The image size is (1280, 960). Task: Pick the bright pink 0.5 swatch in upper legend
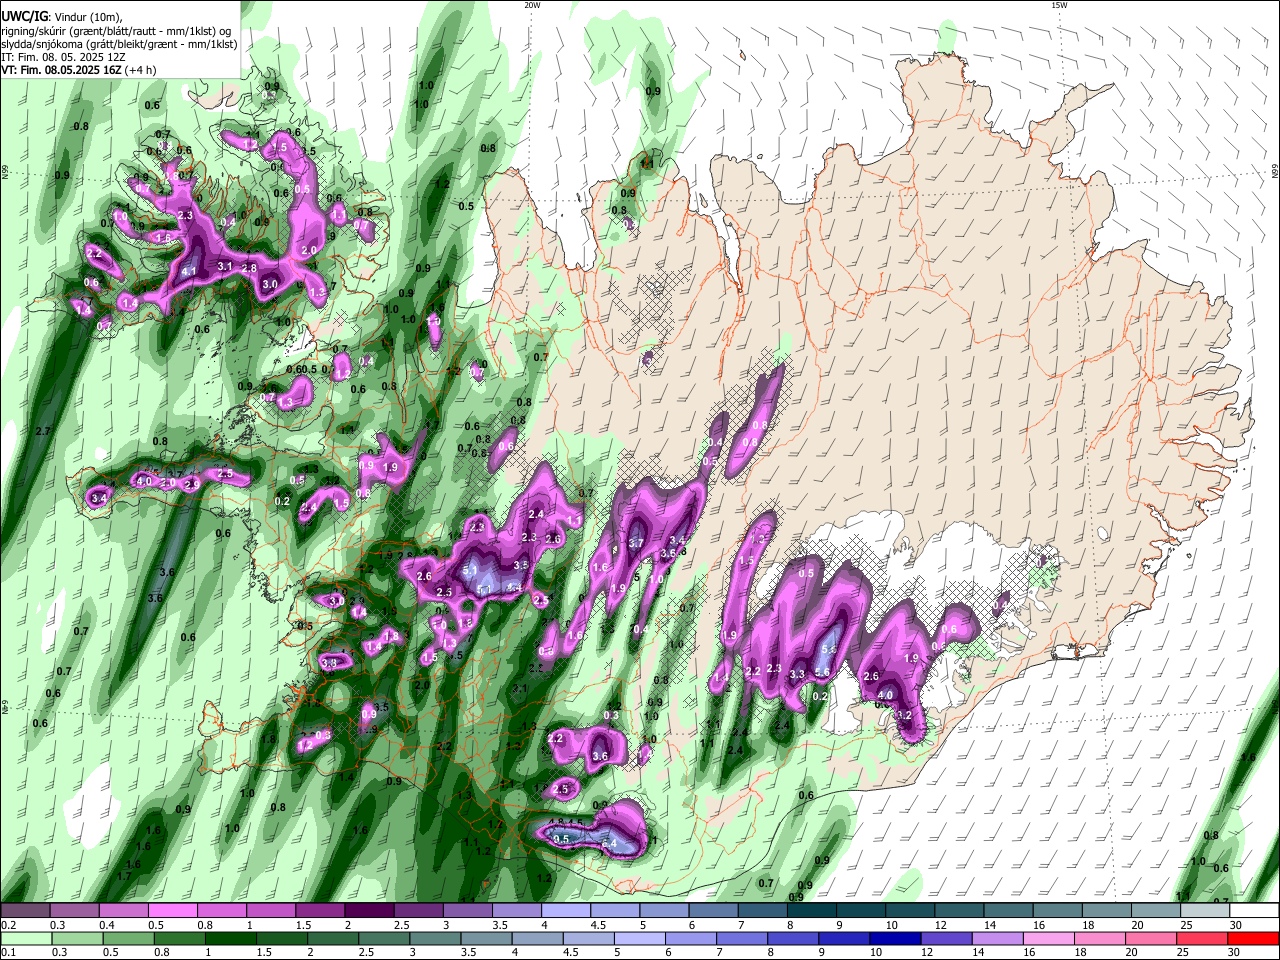(172, 910)
